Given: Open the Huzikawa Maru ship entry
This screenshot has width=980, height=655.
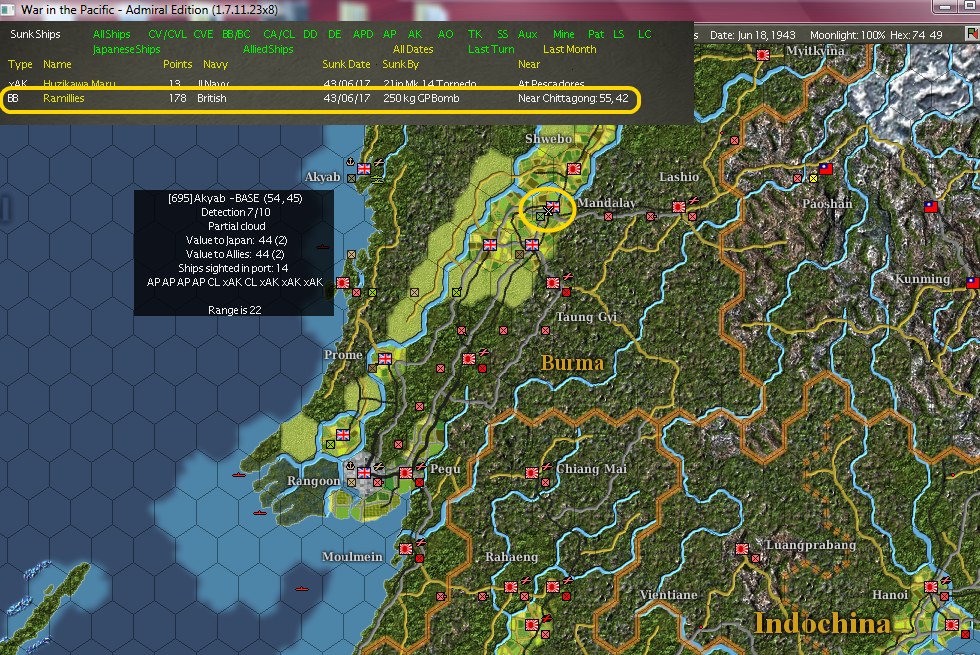Looking at the screenshot, I should click(x=79, y=84).
